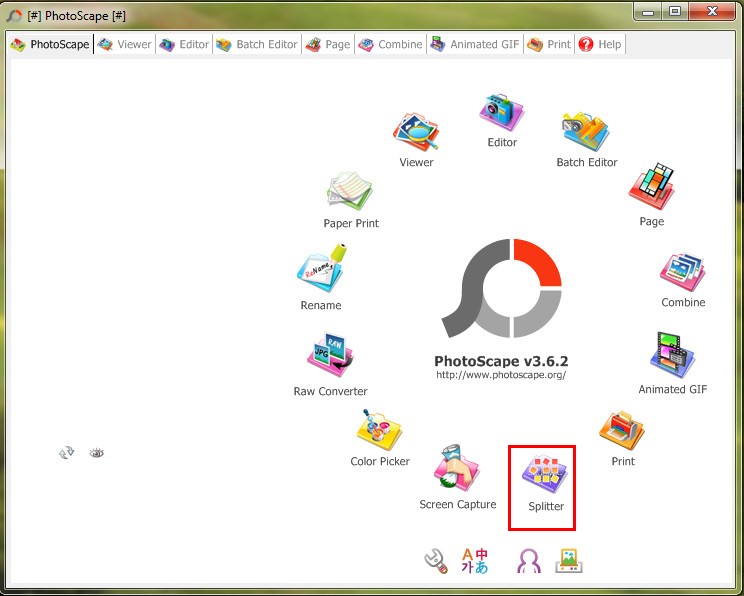Switch to the Viewer tab
This screenshot has height=596, width=744.
click(125, 44)
